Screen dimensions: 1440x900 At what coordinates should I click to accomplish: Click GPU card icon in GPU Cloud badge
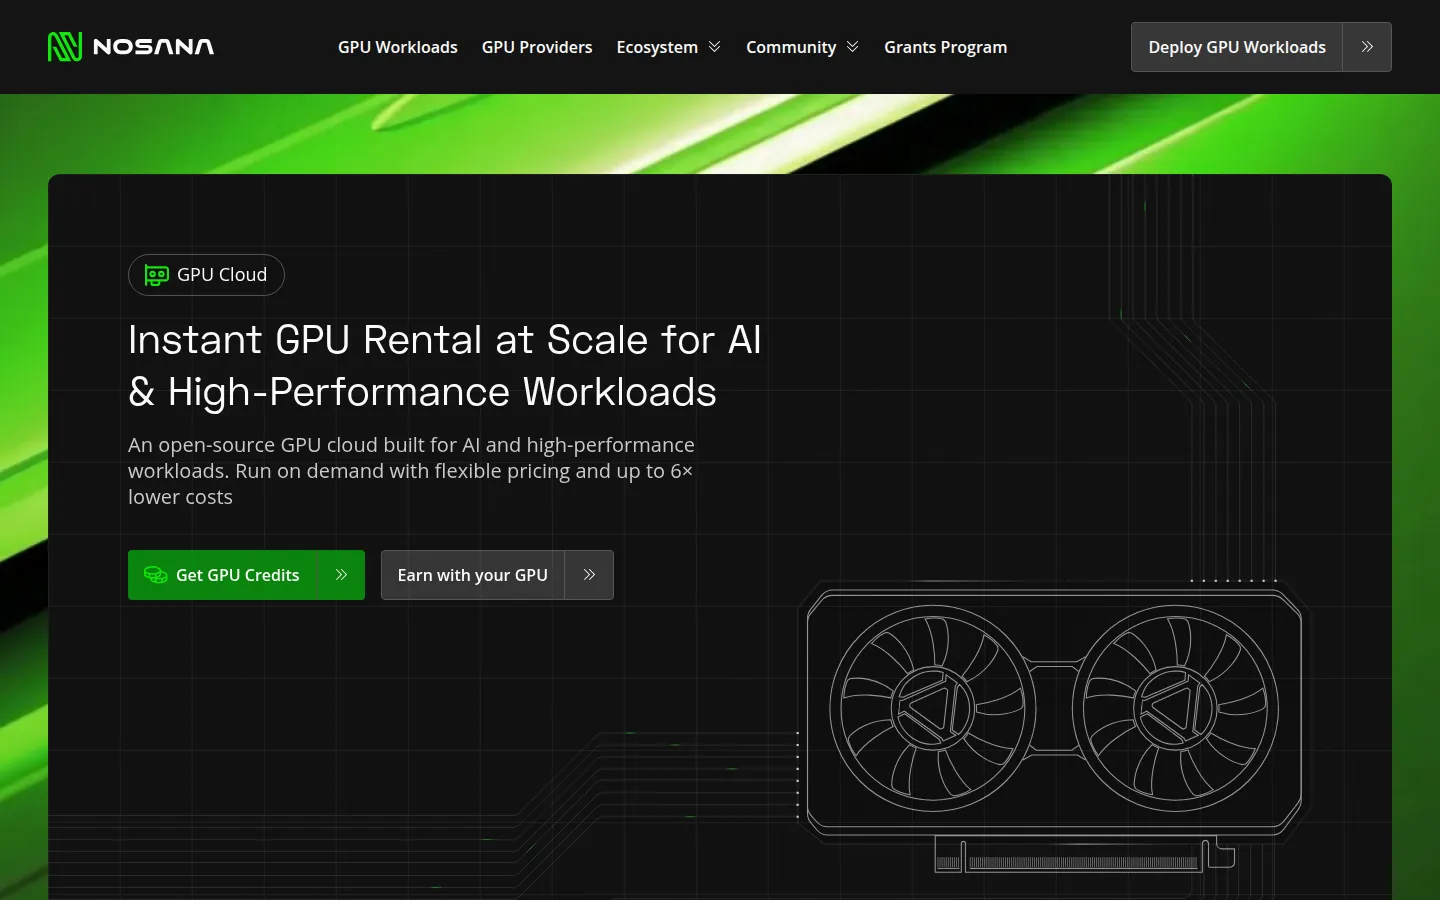(157, 275)
